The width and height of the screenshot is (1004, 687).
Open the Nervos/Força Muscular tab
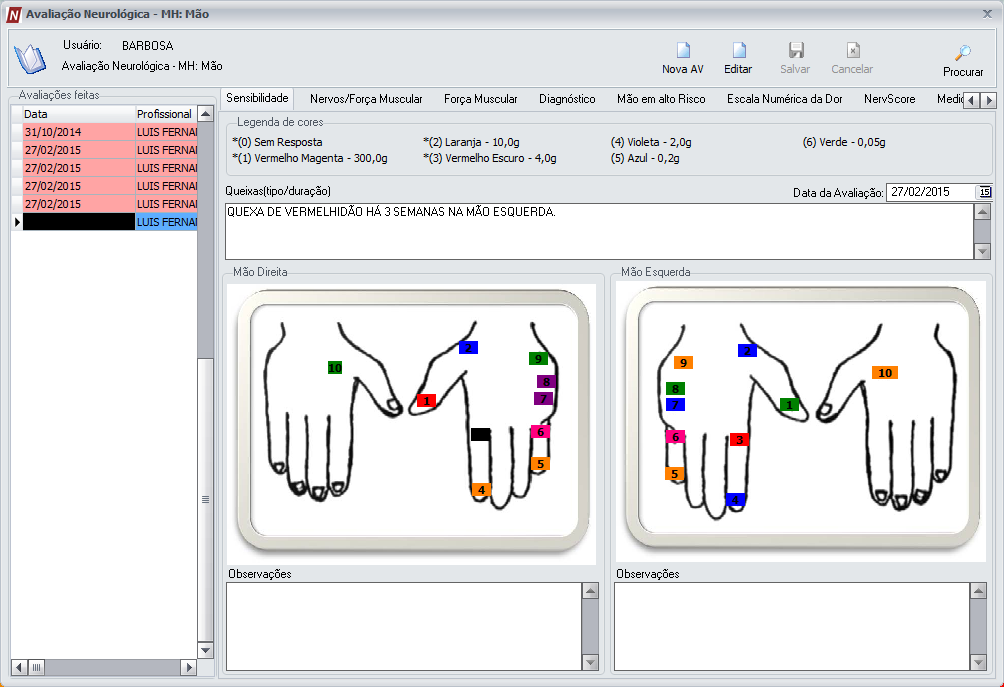coord(366,99)
